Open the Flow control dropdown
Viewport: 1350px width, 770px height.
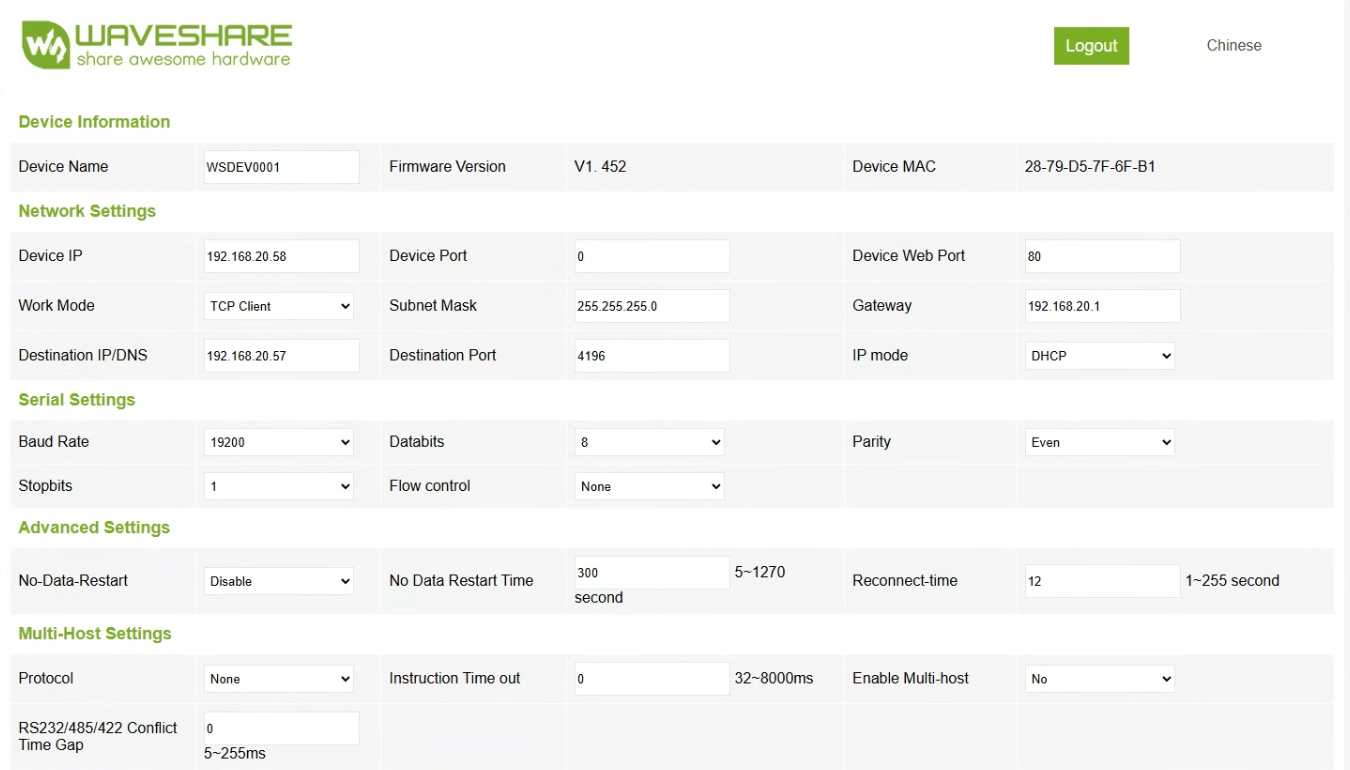coord(649,487)
